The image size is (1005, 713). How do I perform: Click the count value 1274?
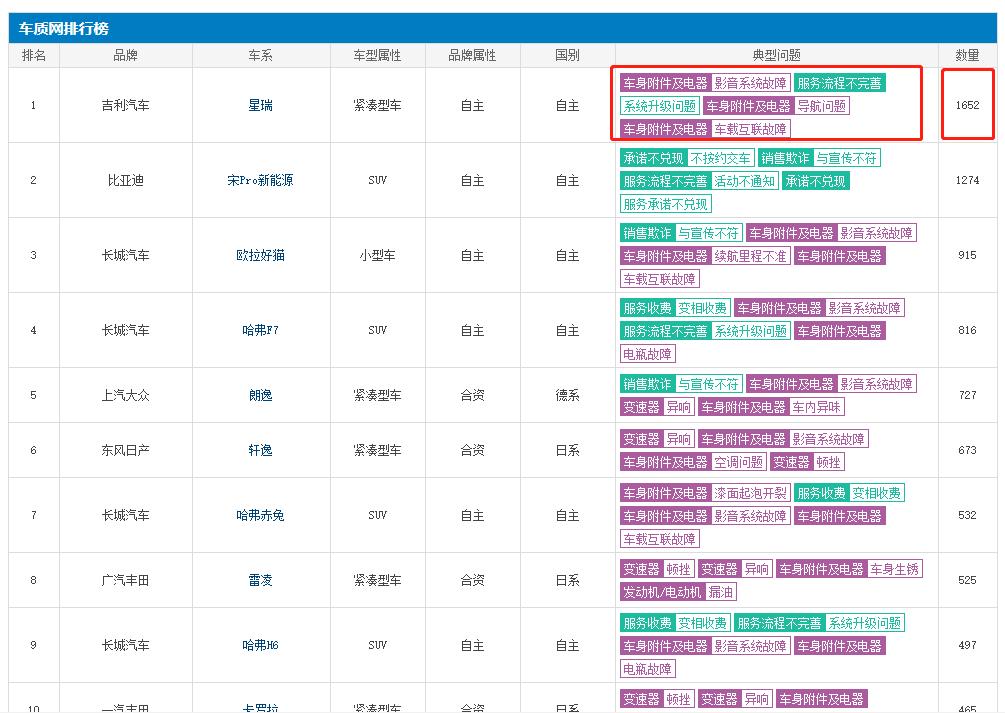click(967, 180)
